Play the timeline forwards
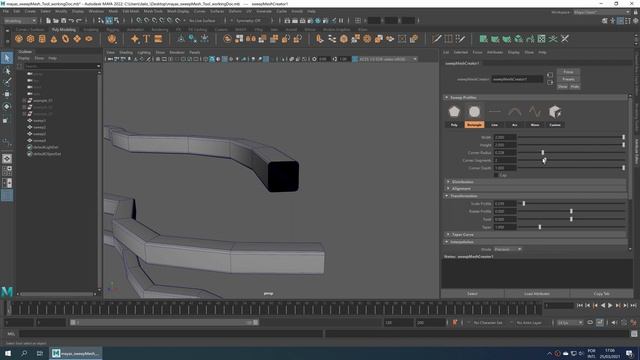Viewport: 640px width, 360px height. point(610,306)
